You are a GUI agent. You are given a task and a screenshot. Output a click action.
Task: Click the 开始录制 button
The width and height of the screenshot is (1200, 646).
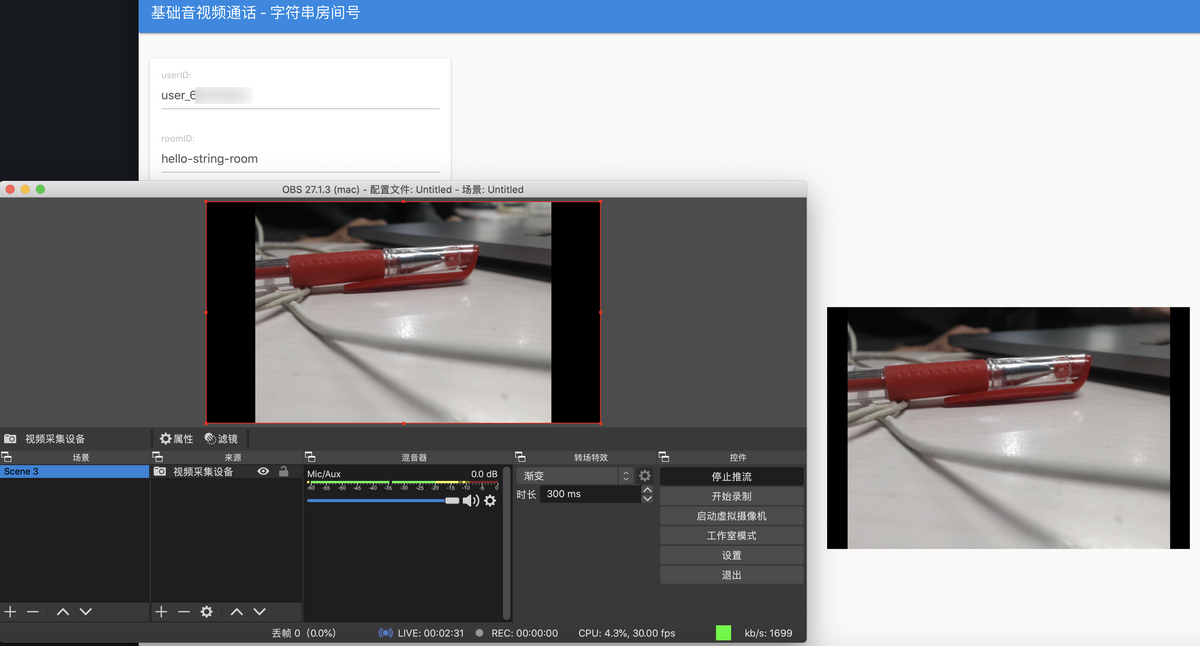731,496
